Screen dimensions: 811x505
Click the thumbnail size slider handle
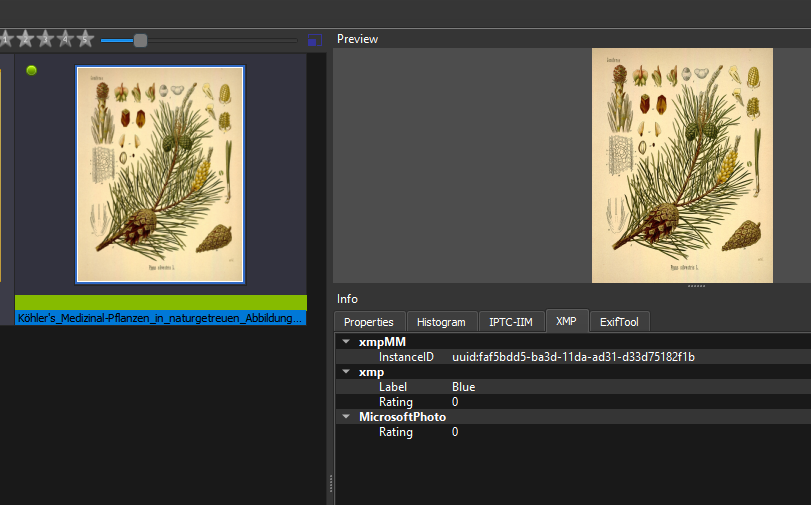(x=140, y=40)
